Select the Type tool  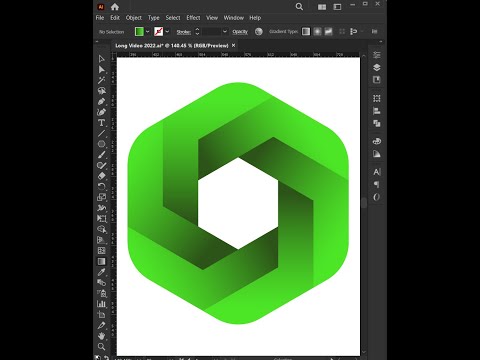102,123
